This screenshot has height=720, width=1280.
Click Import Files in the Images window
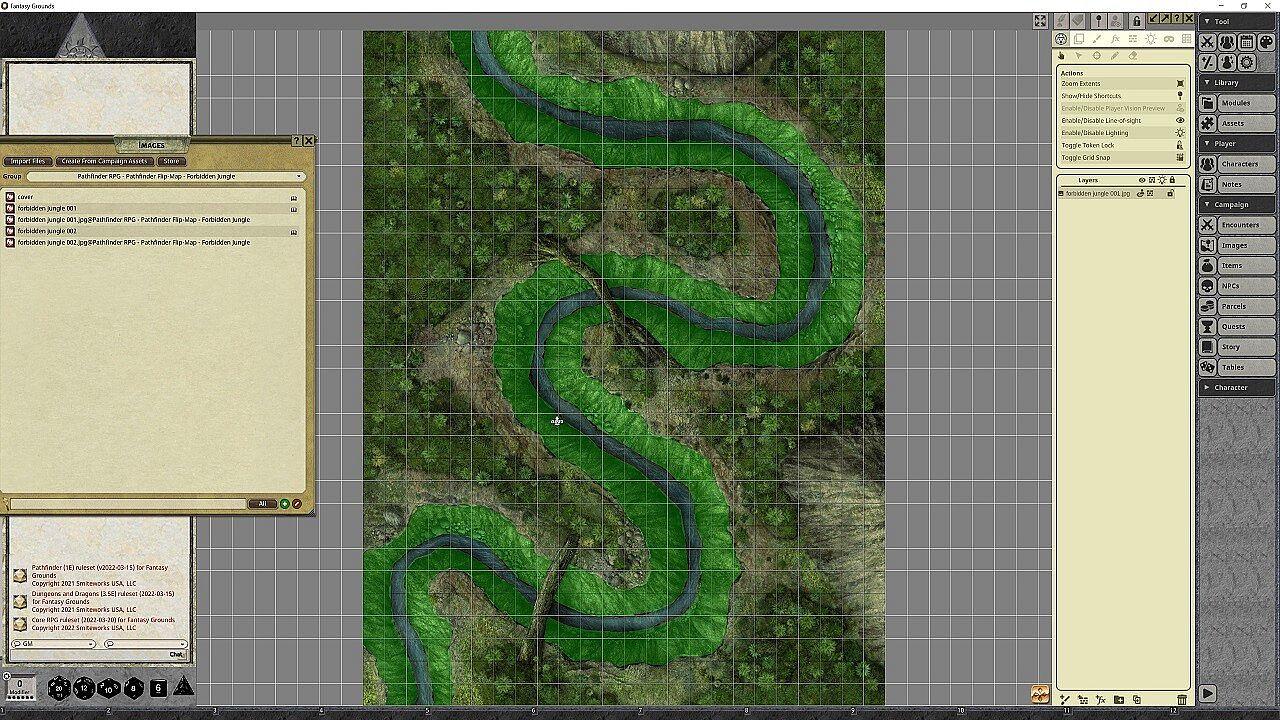tap(28, 161)
